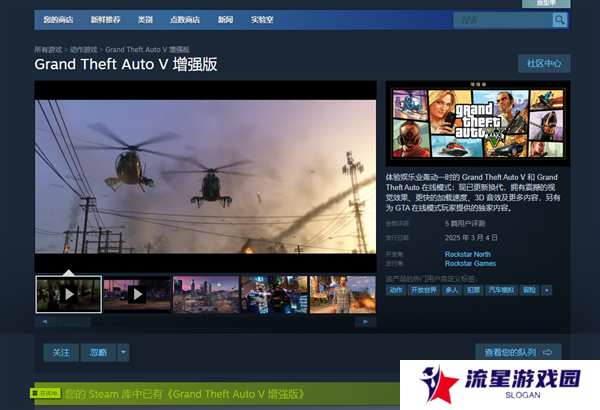The width and height of the screenshot is (600, 410).
Task: Click Grand Theft Auto V 增强版 breadcrumb
Action: (x=147, y=49)
